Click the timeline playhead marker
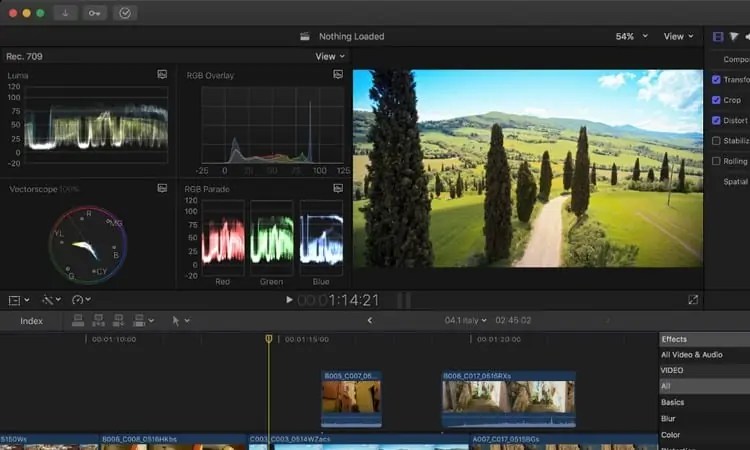This screenshot has width=750, height=450. [269, 339]
